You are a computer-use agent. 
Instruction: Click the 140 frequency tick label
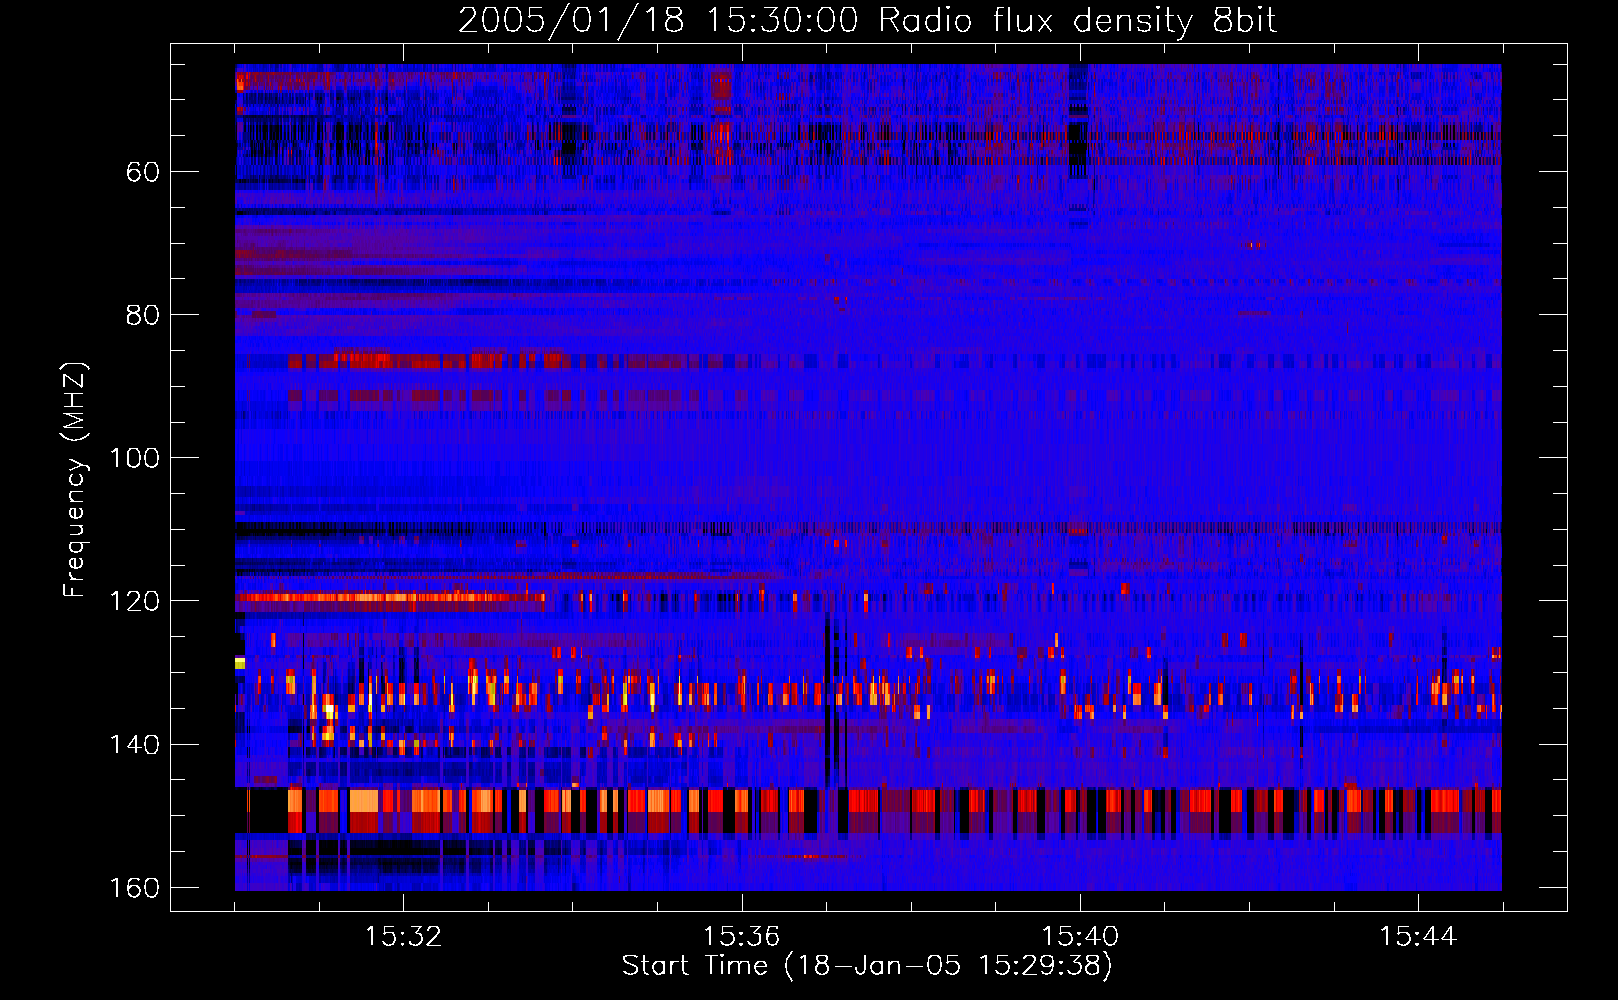[x=134, y=744]
